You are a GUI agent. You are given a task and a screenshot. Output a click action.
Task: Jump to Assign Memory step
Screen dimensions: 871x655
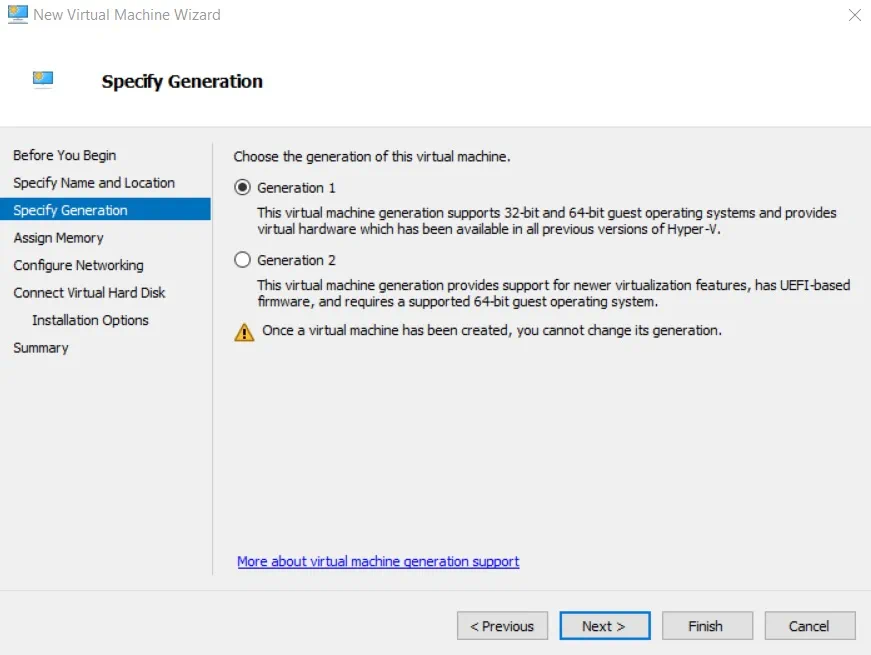[58, 238]
